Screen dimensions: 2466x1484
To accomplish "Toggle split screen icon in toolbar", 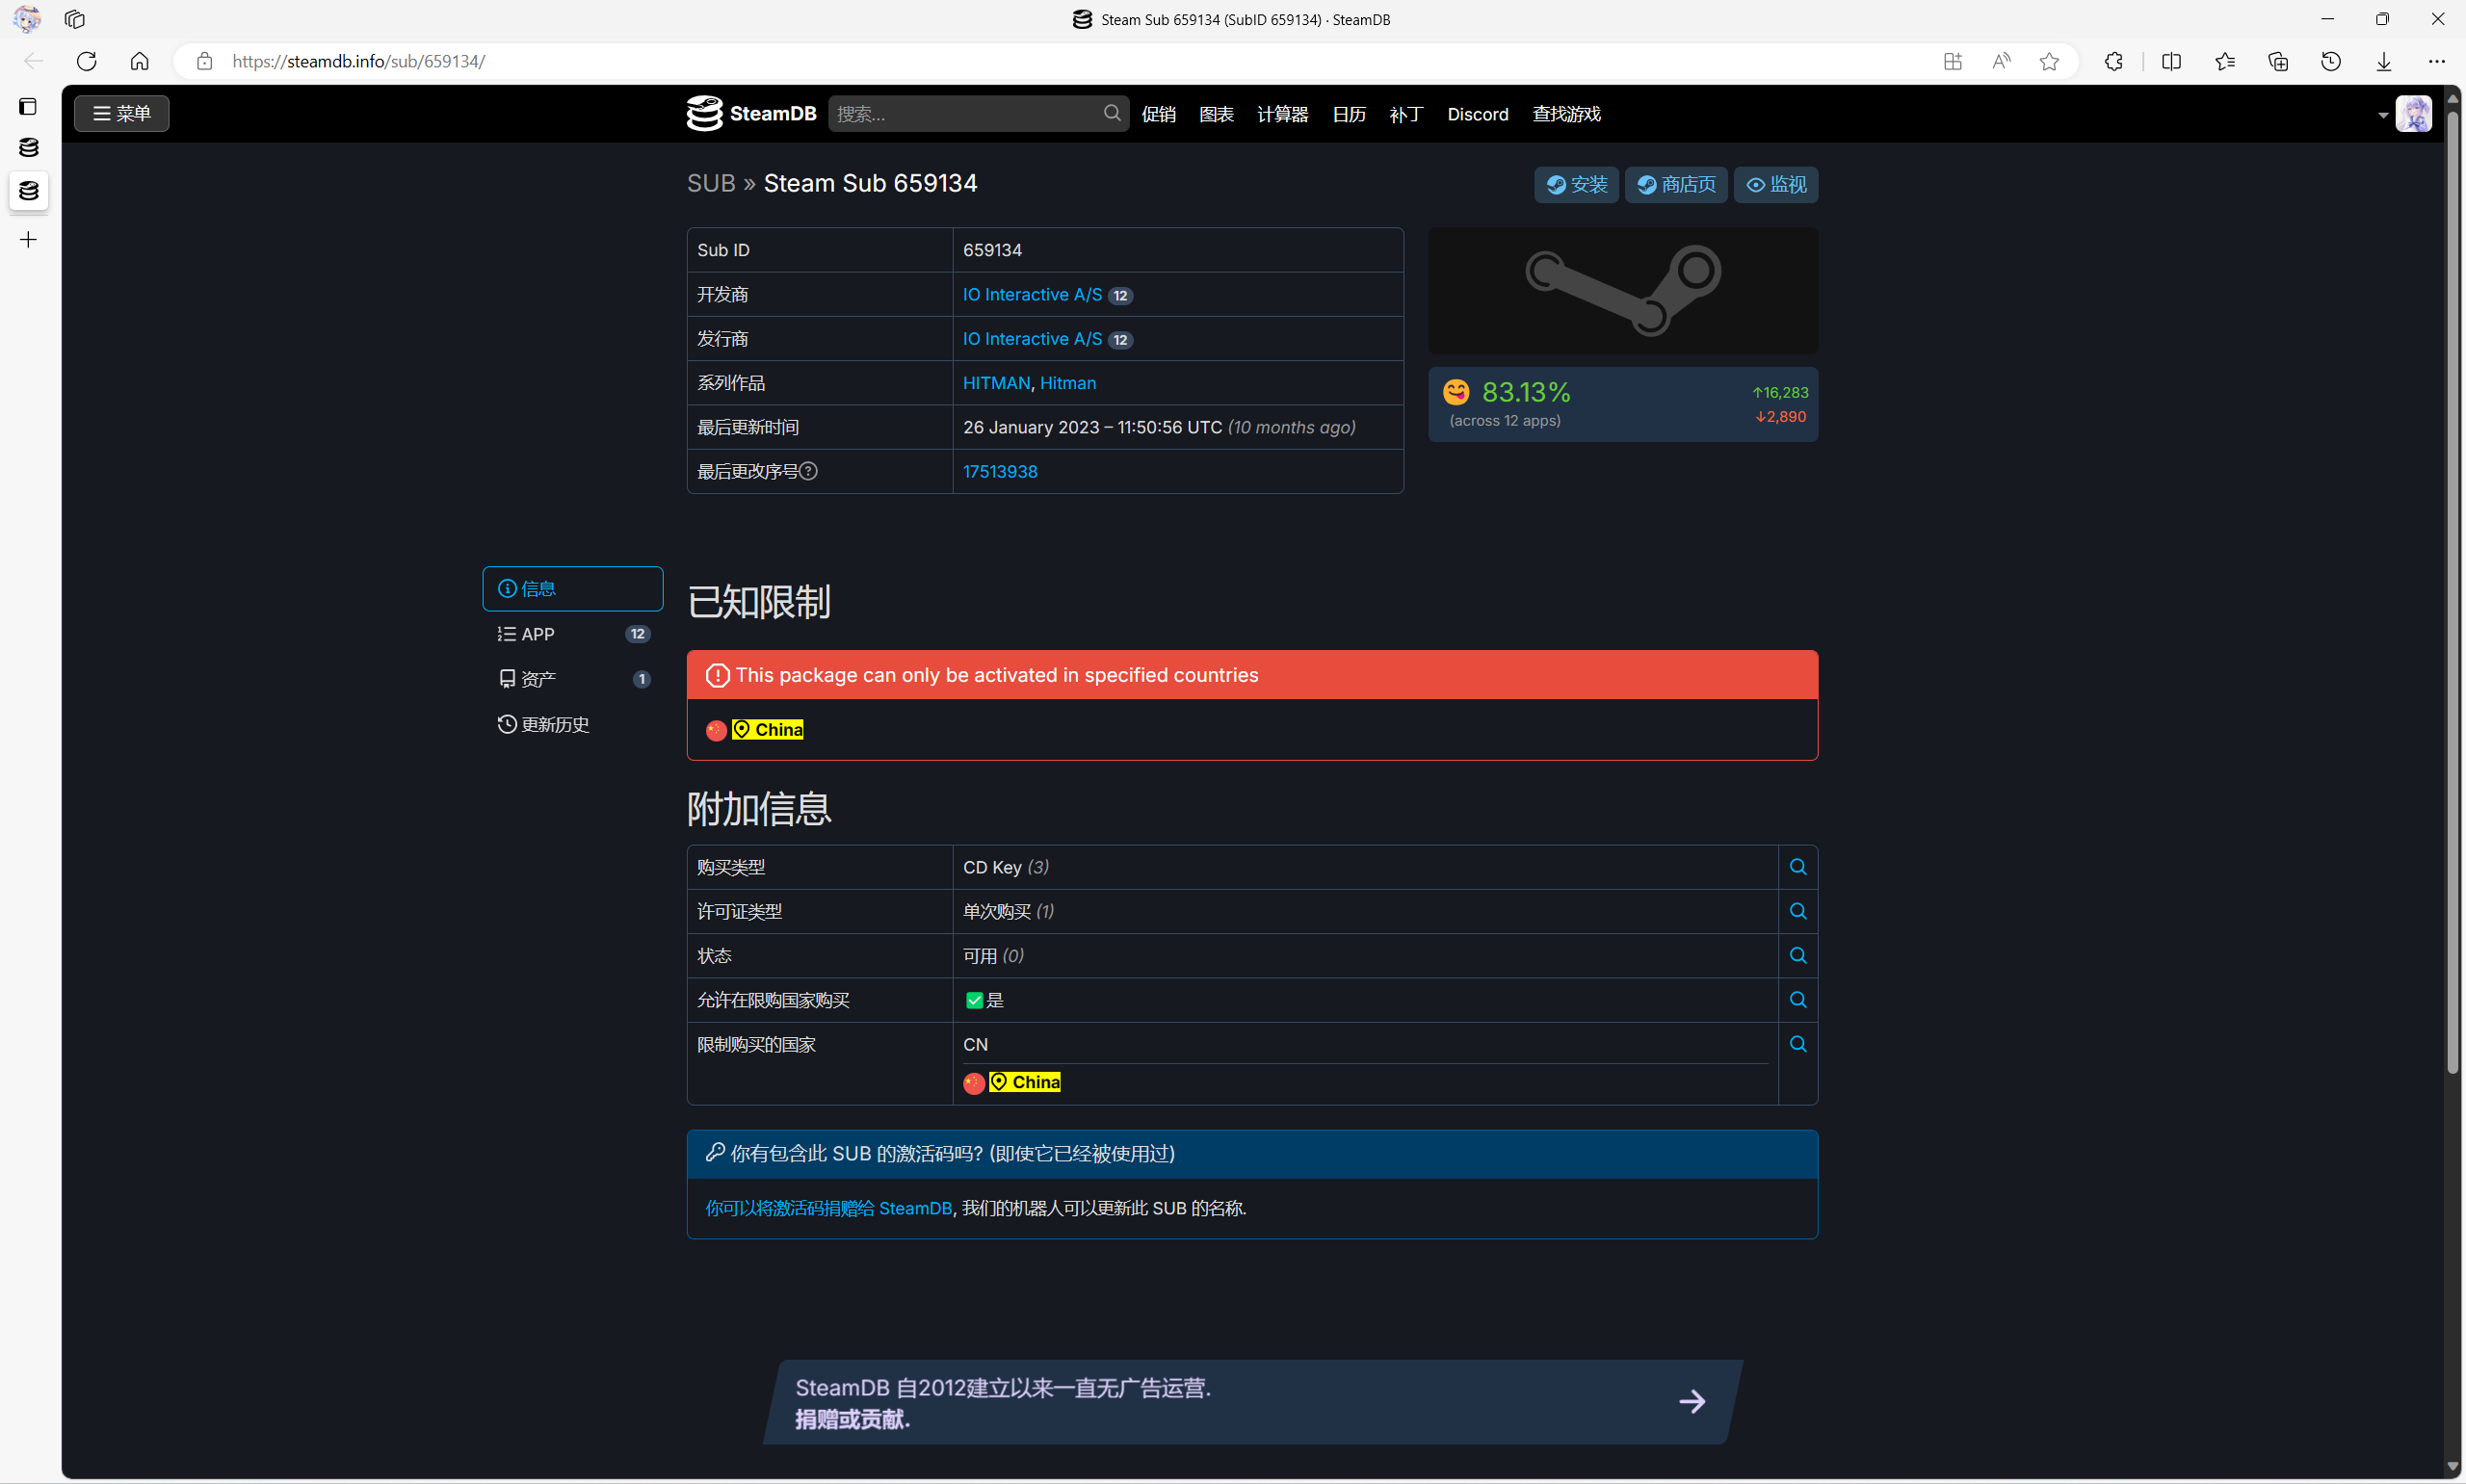I will 2171,61.
